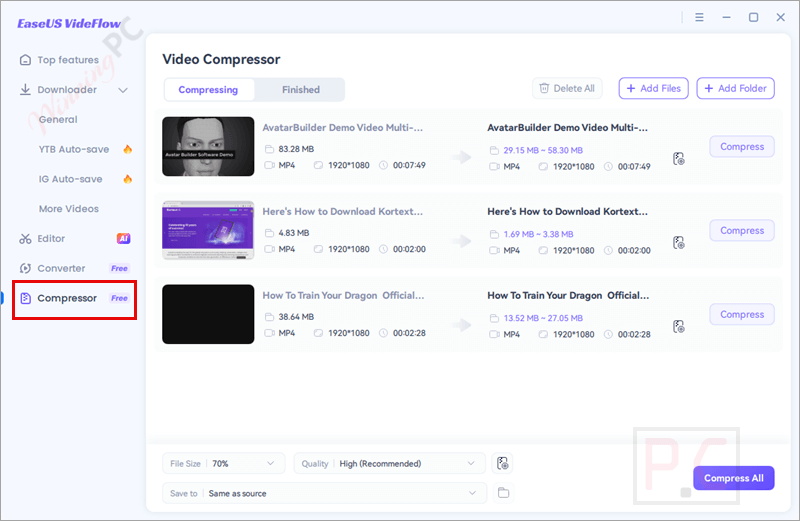Open the Quality High (Recommended) dropdown
800x521 pixels.
(x=390, y=463)
